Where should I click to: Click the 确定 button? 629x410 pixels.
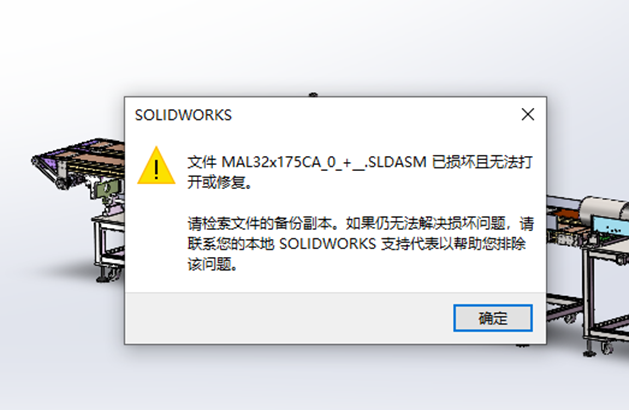coord(493,318)
